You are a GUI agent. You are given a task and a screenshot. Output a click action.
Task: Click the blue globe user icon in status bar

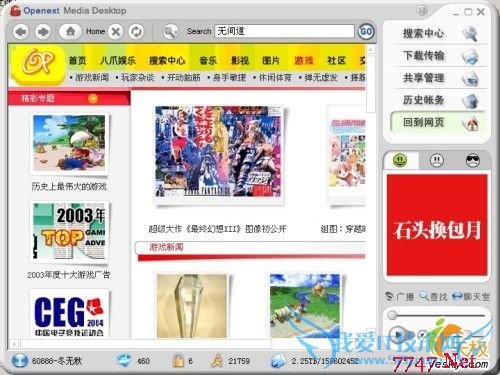click(x=19, y=360)
